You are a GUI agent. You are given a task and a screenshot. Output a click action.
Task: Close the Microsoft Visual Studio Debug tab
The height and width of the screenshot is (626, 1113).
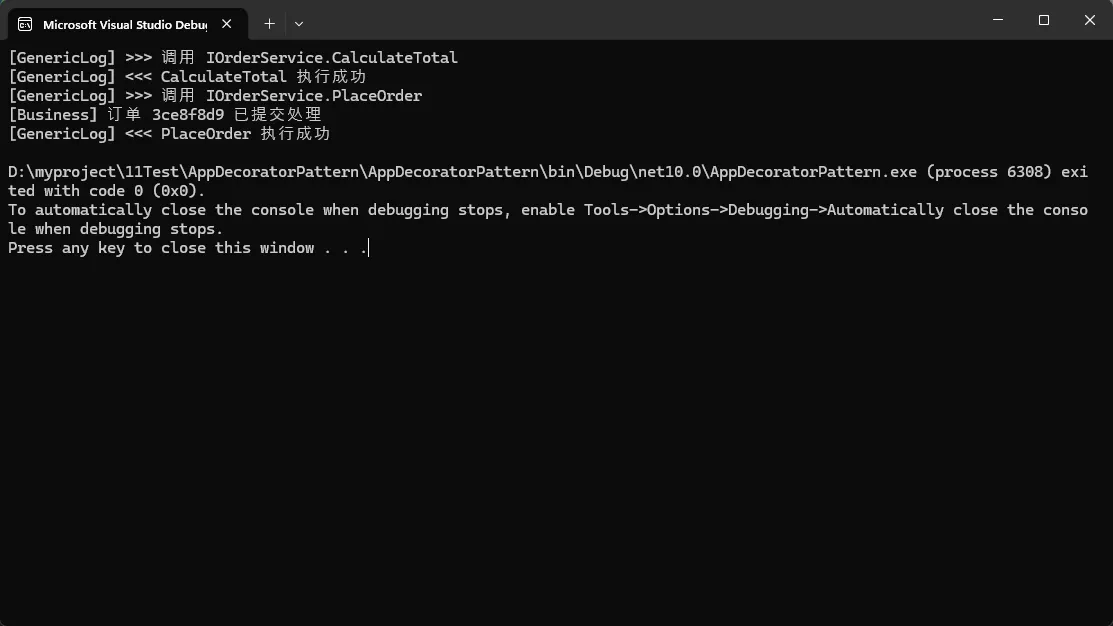[229, 24]
